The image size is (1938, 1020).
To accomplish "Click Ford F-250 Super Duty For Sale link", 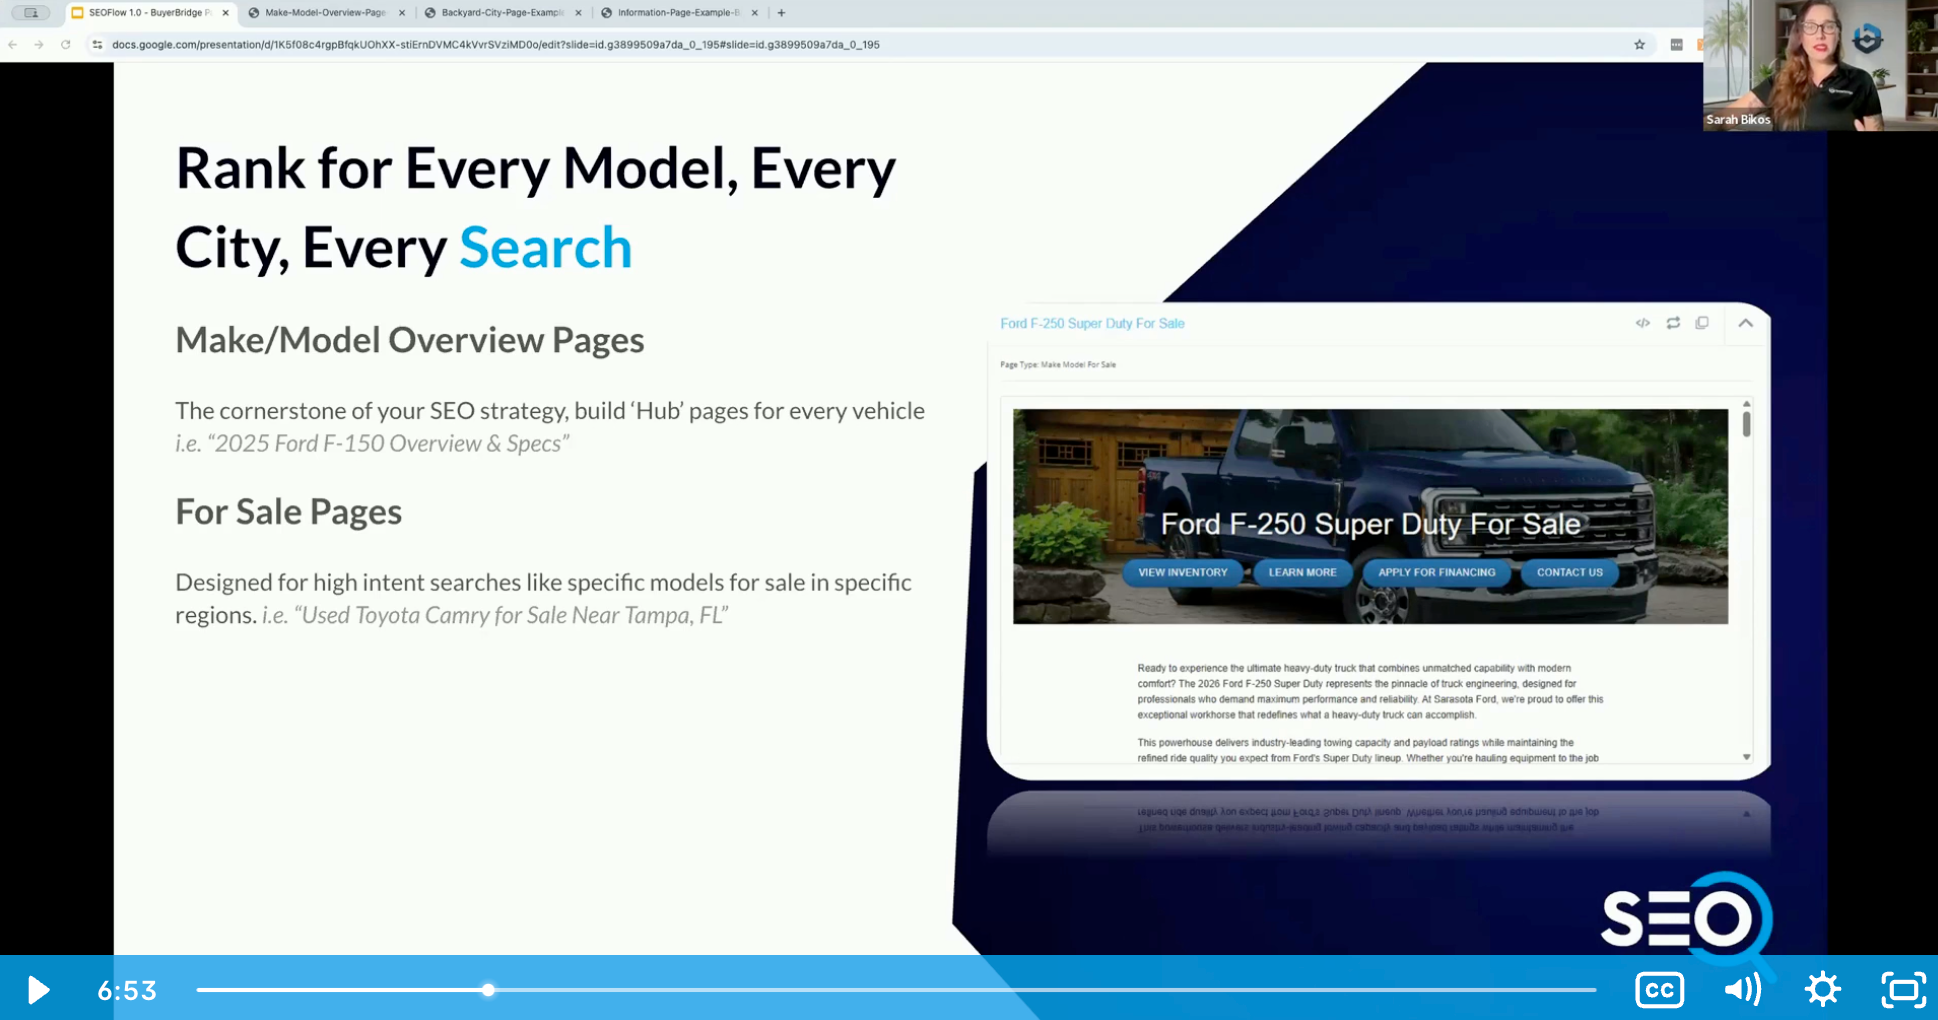I will (x=1092, y=323).
